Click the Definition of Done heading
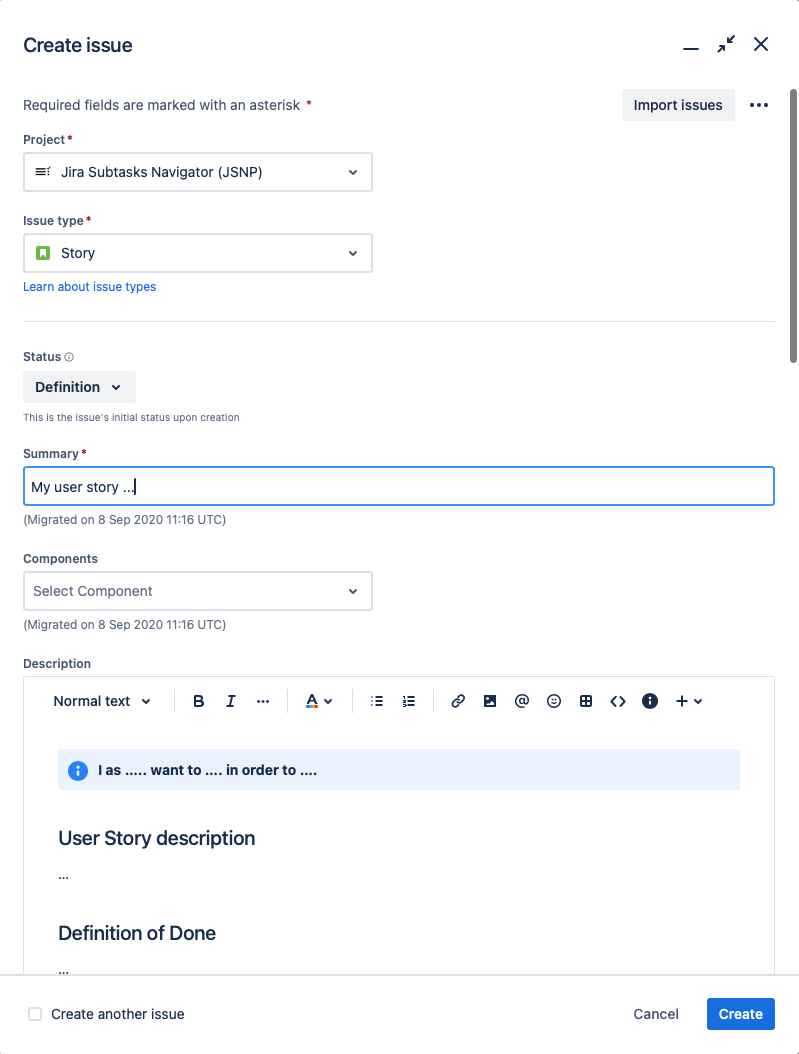The width and height of the screenshot is (799, 1054). pyautogui.click(x=137, y=933)
